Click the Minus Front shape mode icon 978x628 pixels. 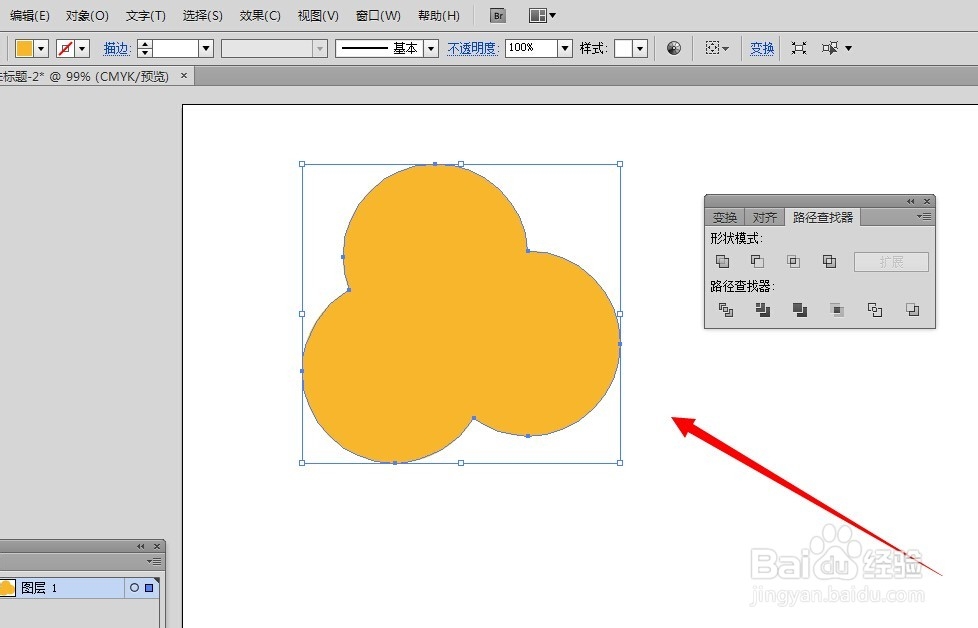click(757, 261)
